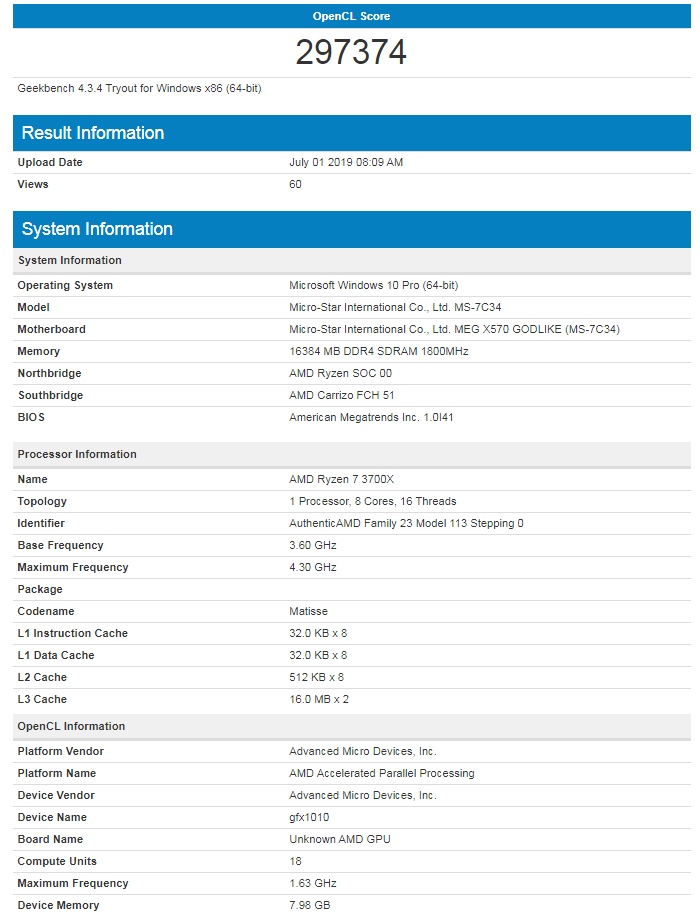
Task: Click the topology 1 Processor, 8 Cores value
Action: (373, 501)
